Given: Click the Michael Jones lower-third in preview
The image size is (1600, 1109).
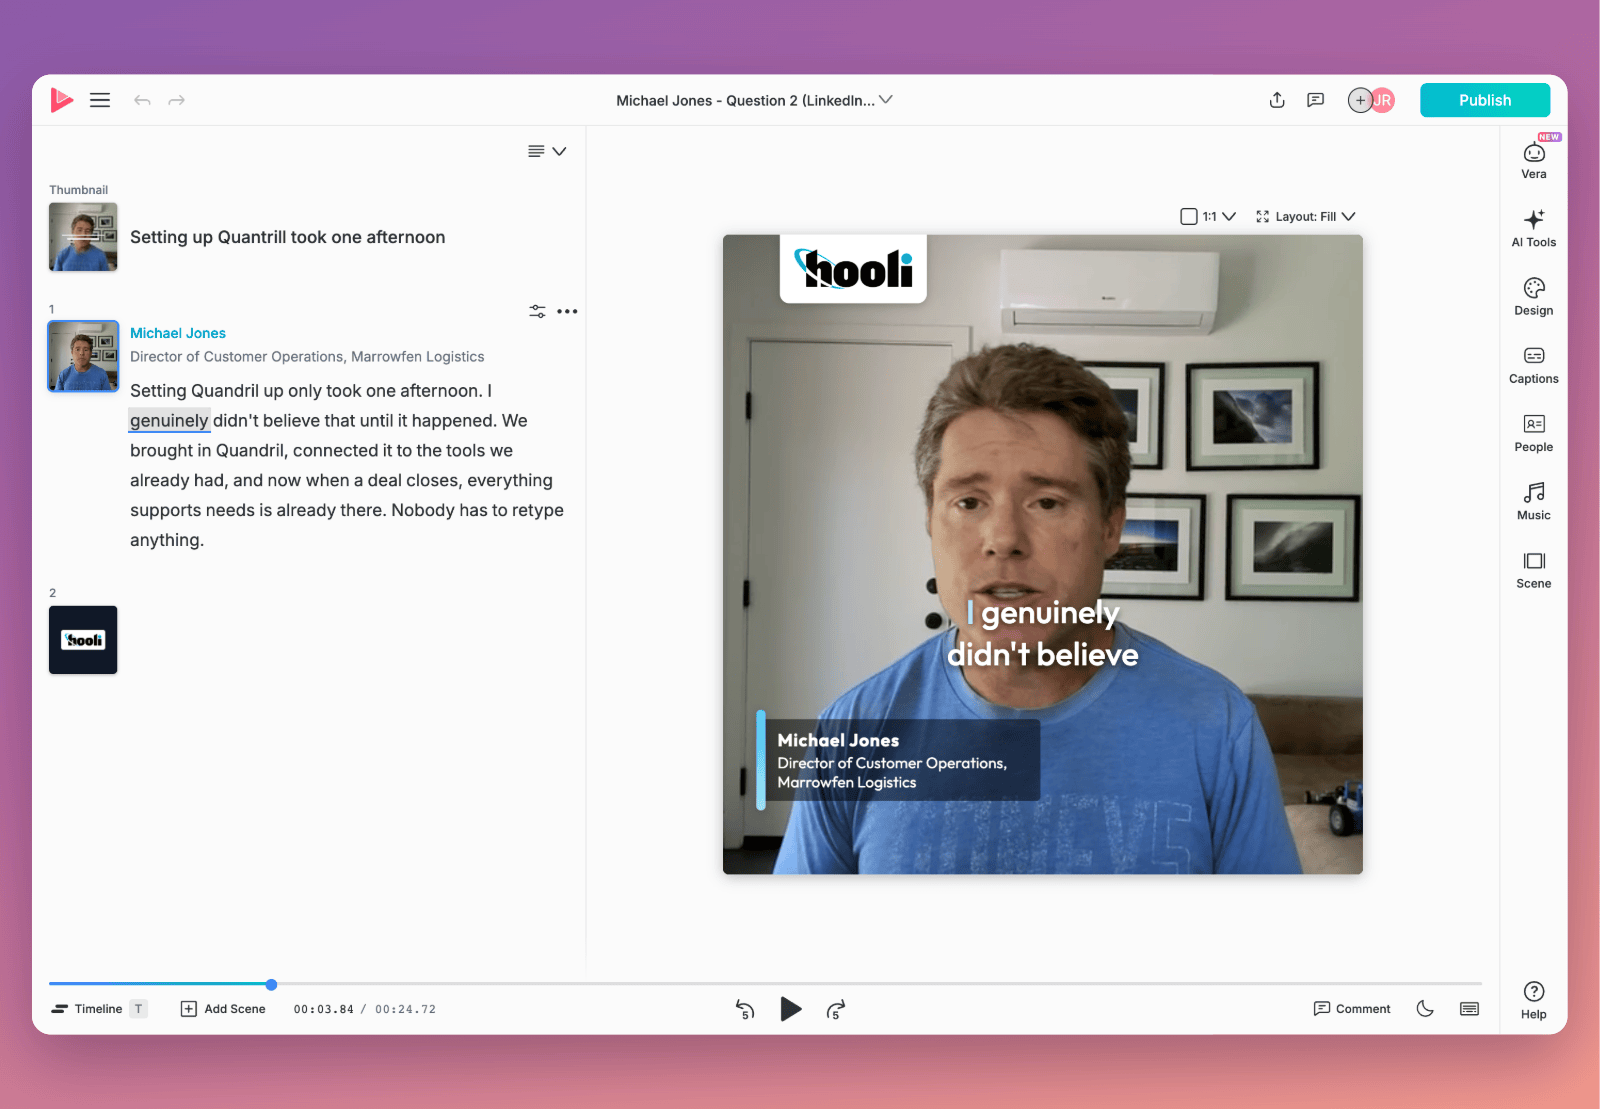Looking at the screenshot, I should coord(898,760).
